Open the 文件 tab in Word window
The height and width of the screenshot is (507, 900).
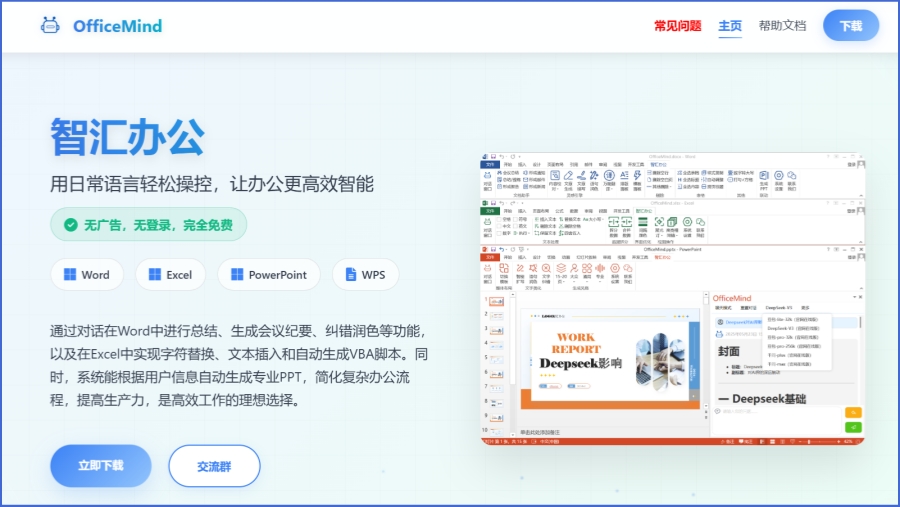pyautogui.click(x=490, y=165)
